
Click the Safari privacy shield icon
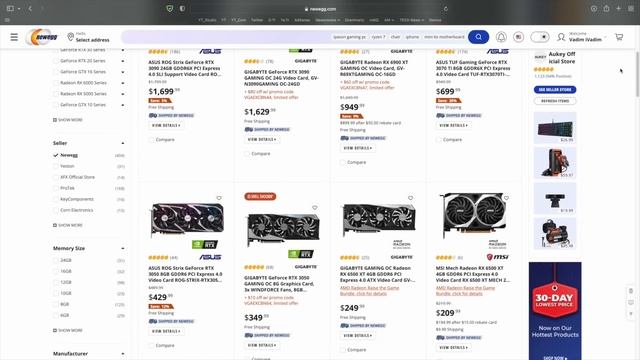pos(170,8)
